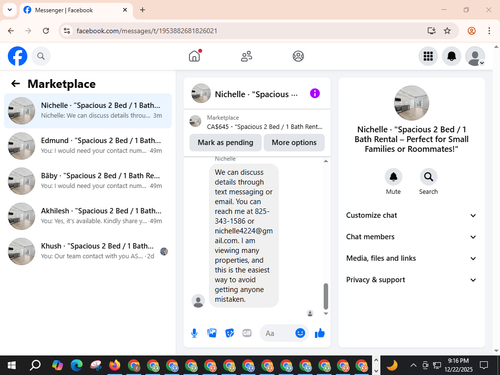Screen dimensions: 500x375
Task: Open the Akhilesh conversation
Action: (88, 216)
